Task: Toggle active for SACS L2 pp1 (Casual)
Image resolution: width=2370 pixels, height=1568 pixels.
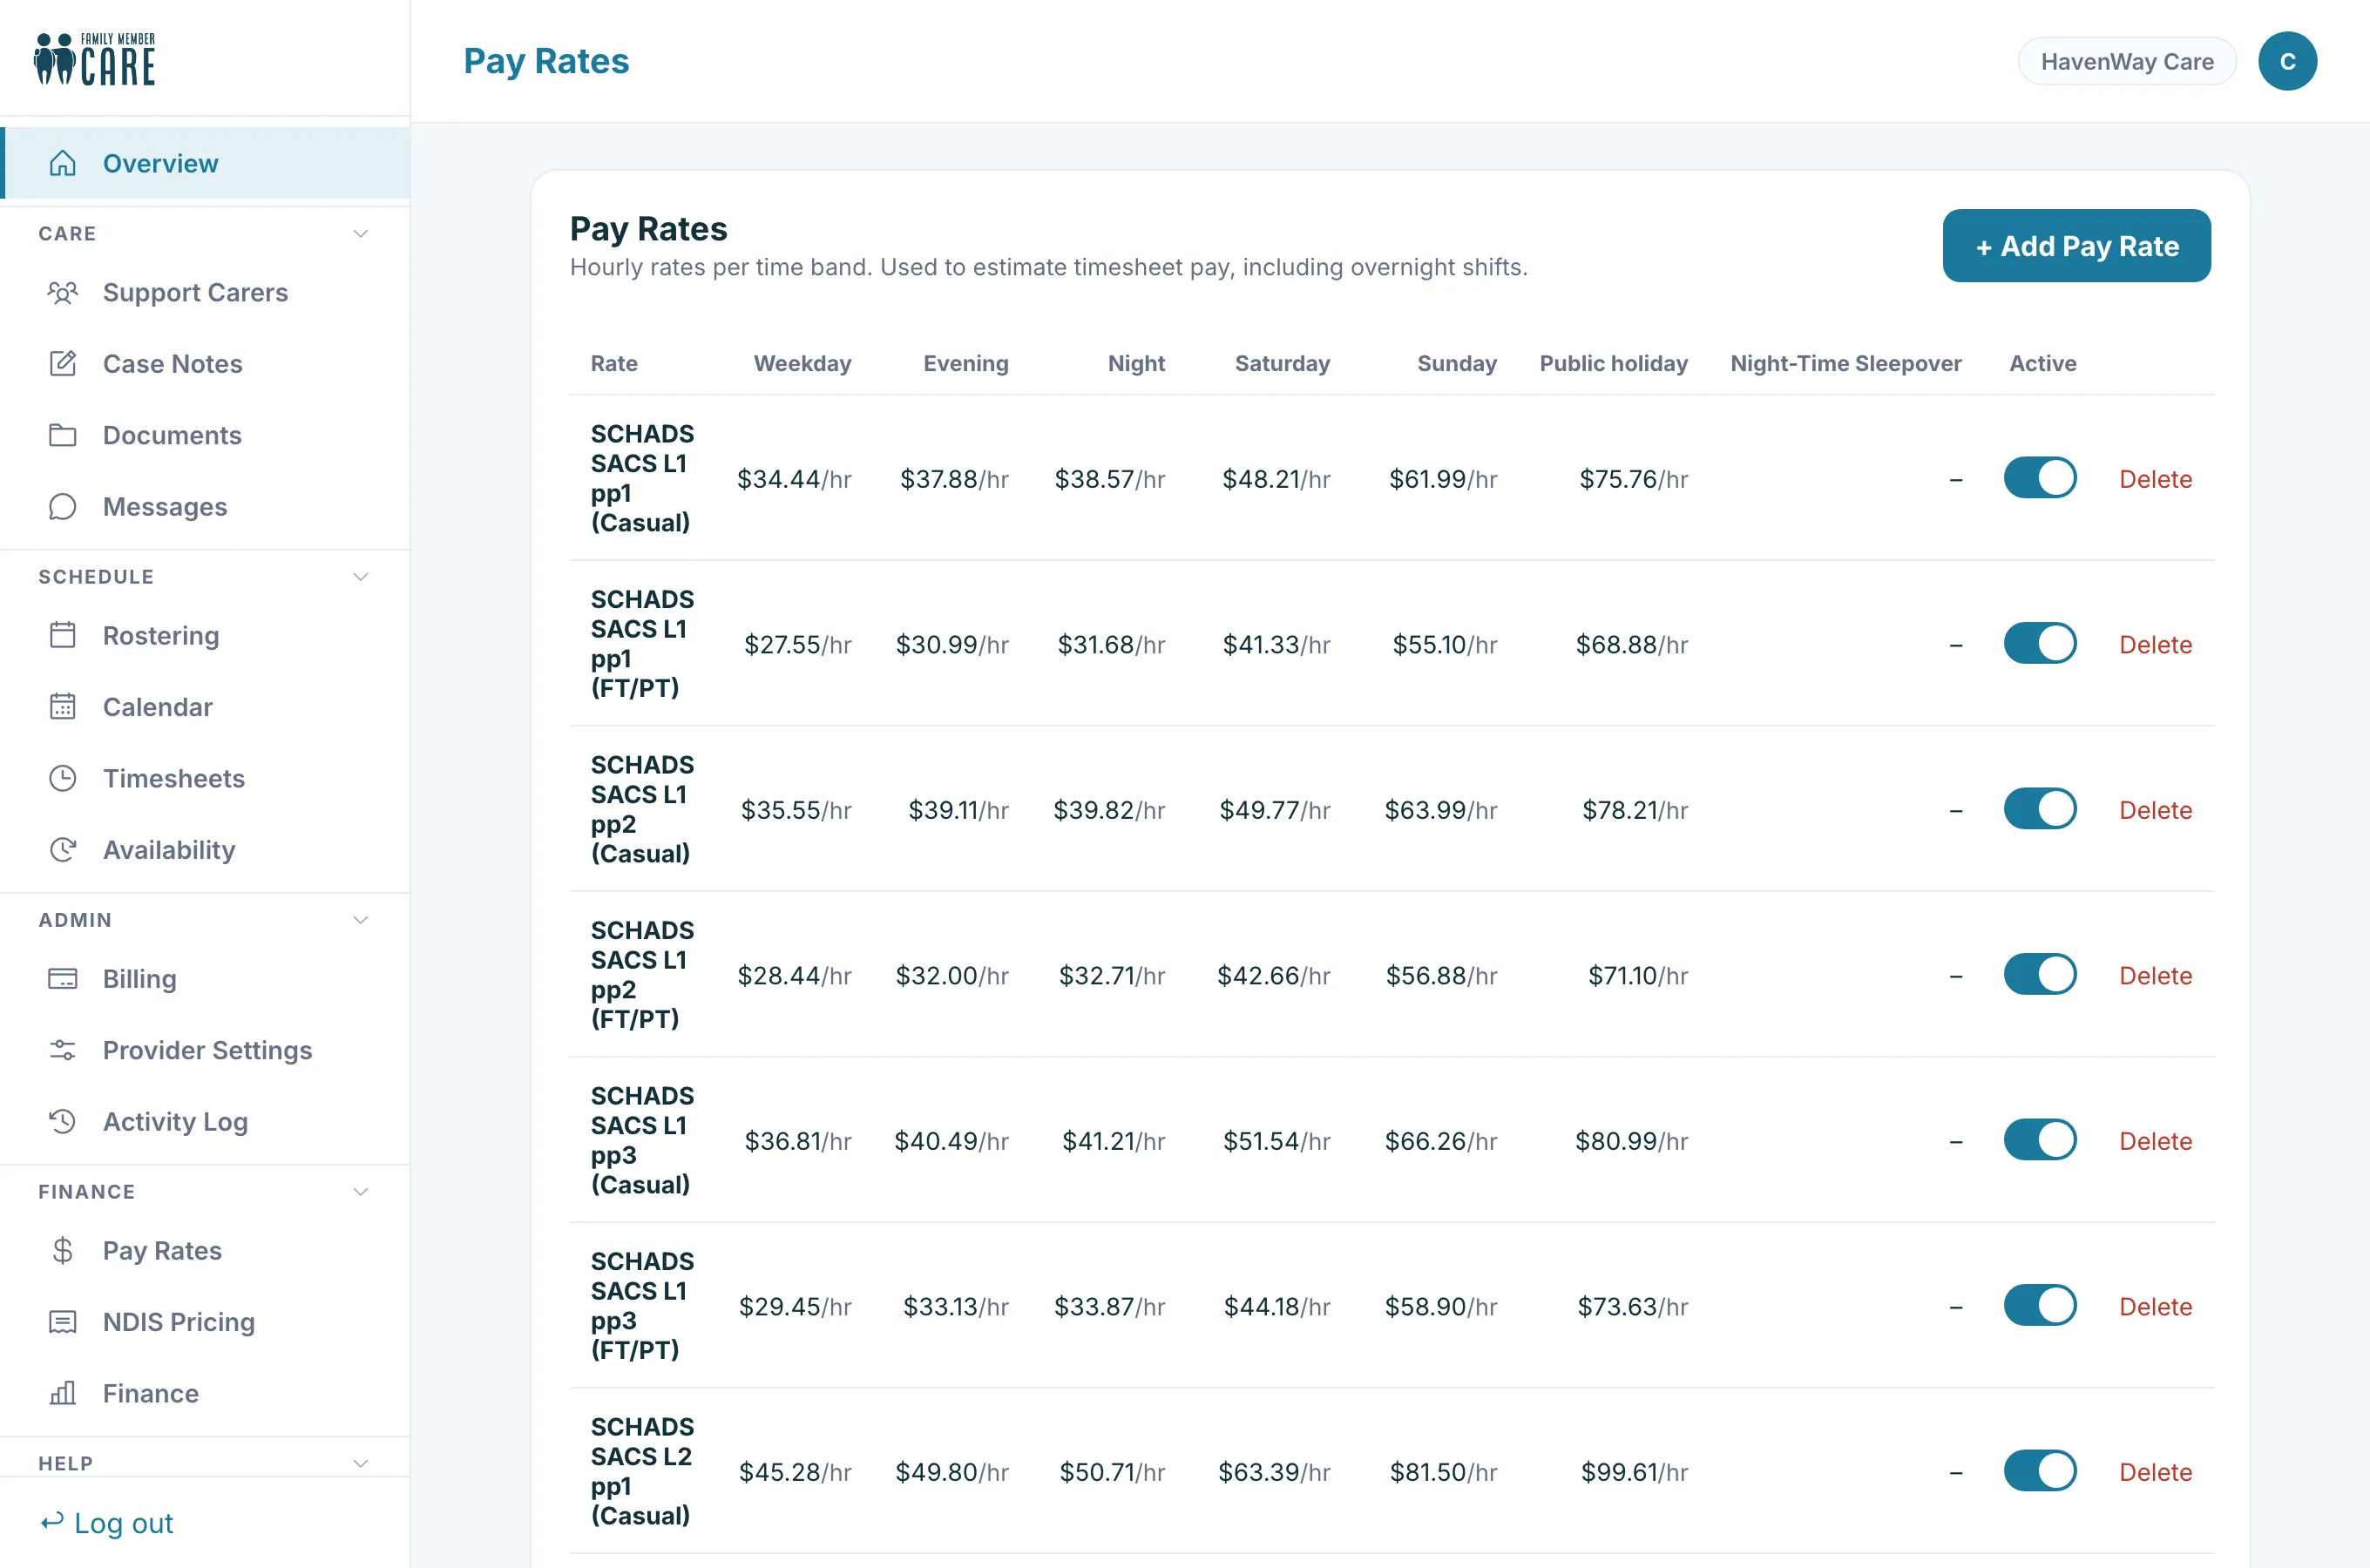Action: [x=2039, y=1471]
